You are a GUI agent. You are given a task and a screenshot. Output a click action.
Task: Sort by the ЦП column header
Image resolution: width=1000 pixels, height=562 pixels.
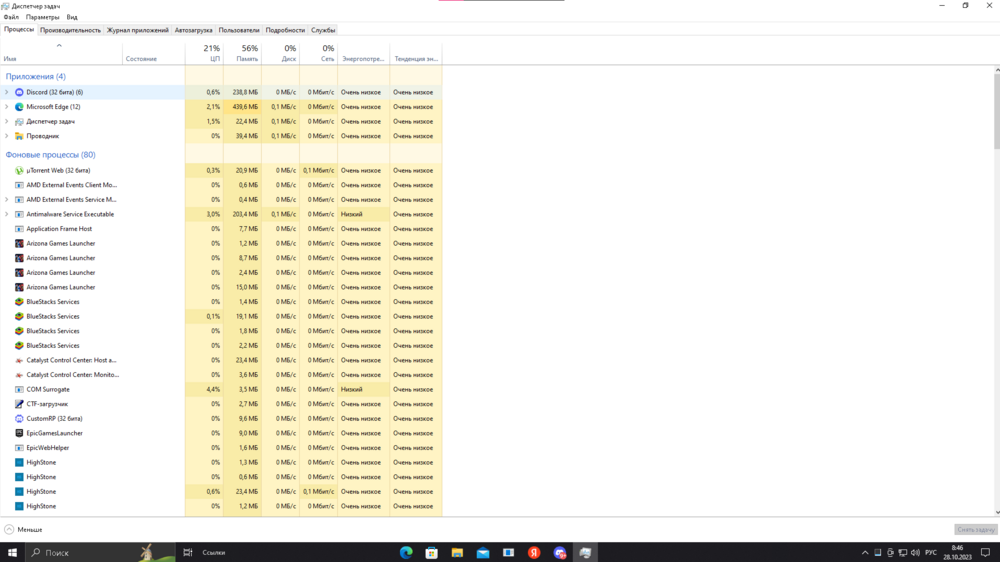click(x=204, y=54)
